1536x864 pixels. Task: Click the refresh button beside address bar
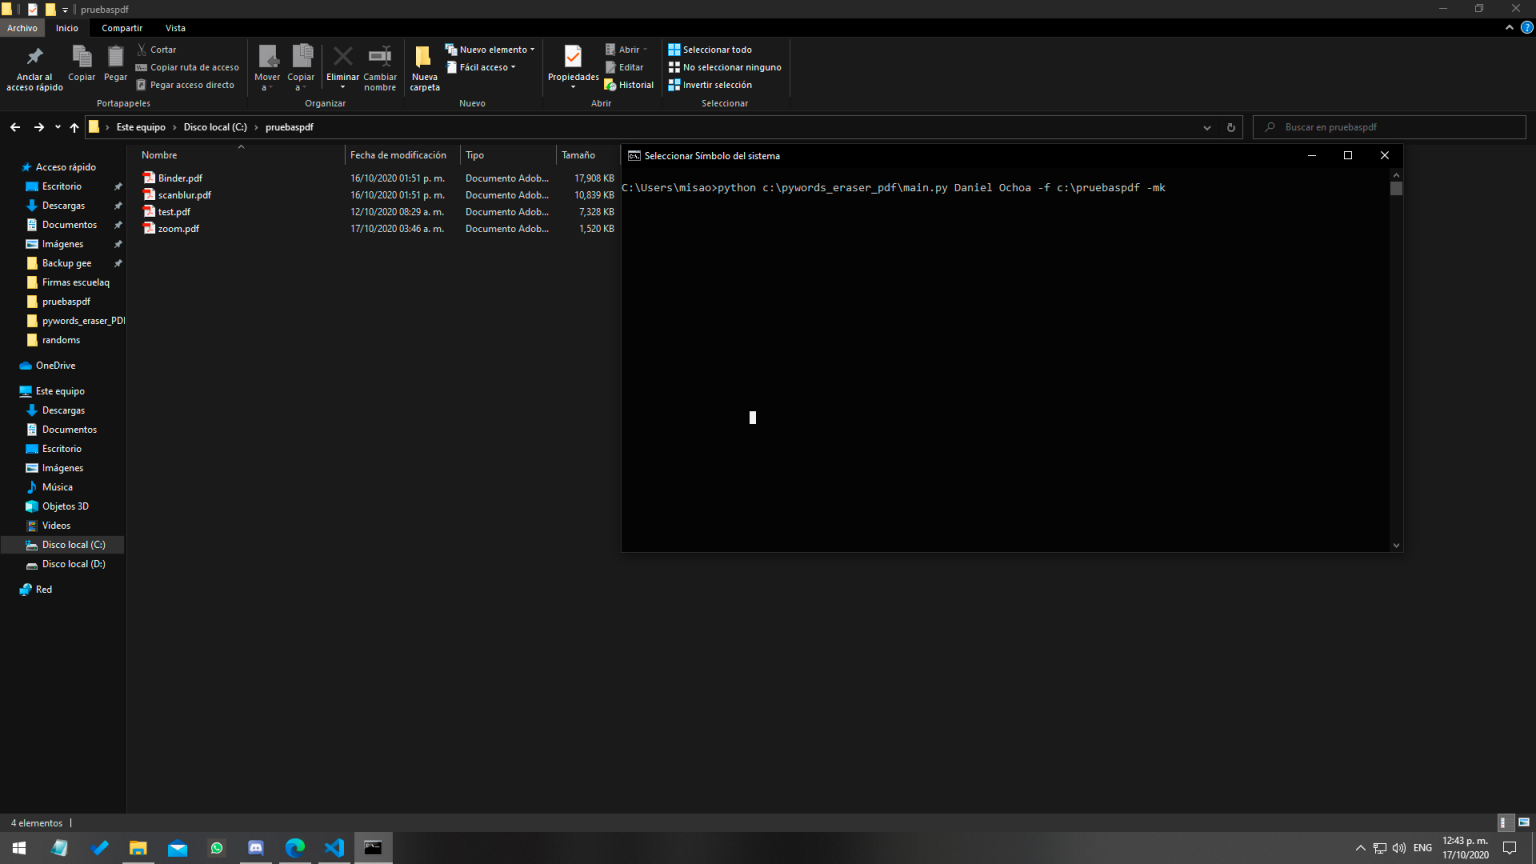1231,127
